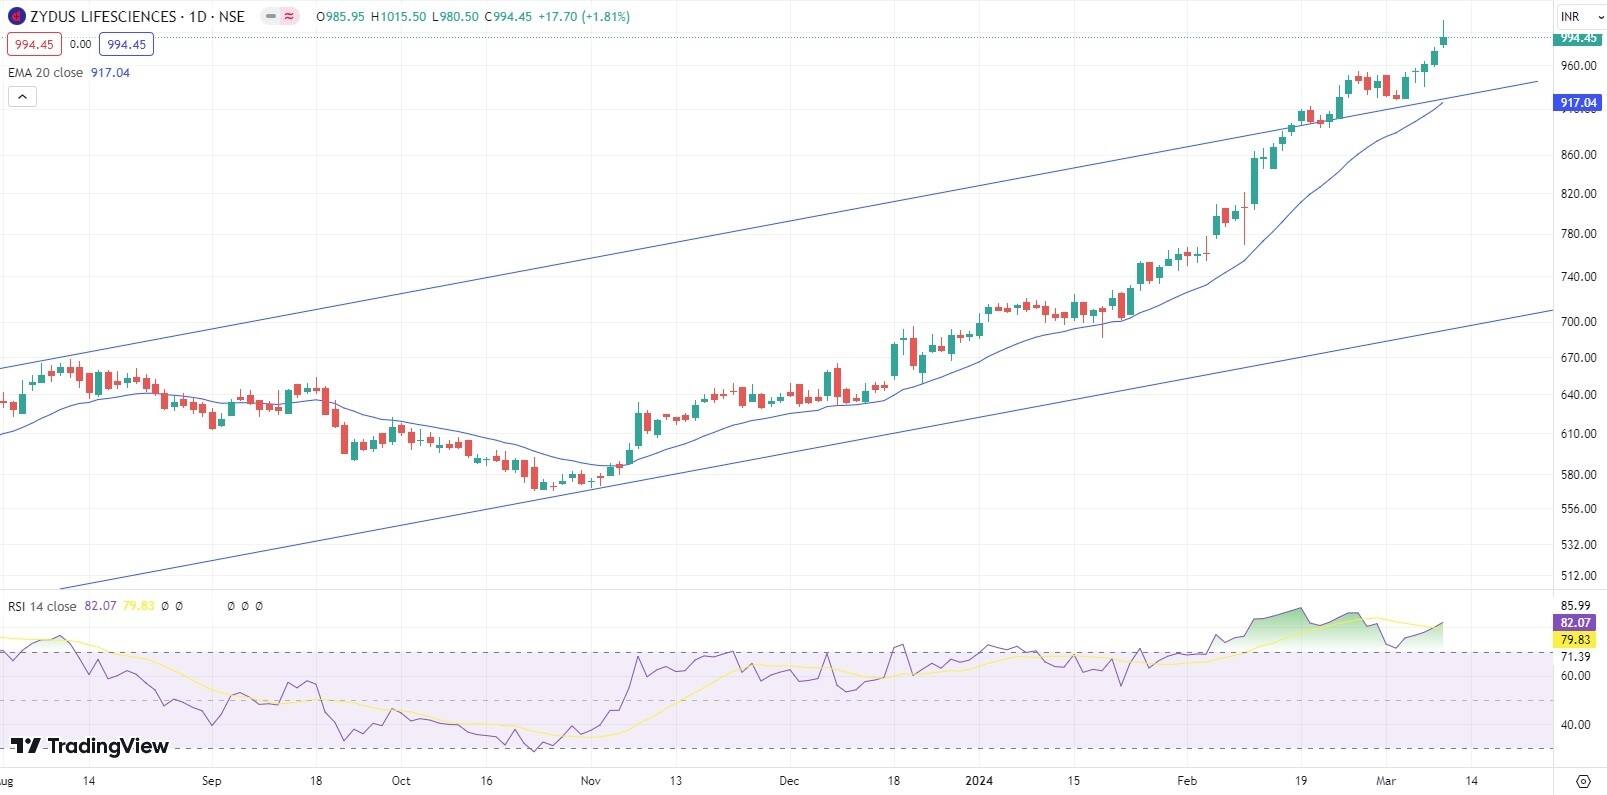Select the EMA 20 close indicator legend
The width and height of the screenshot is (1607, 795).
(45, 73)
